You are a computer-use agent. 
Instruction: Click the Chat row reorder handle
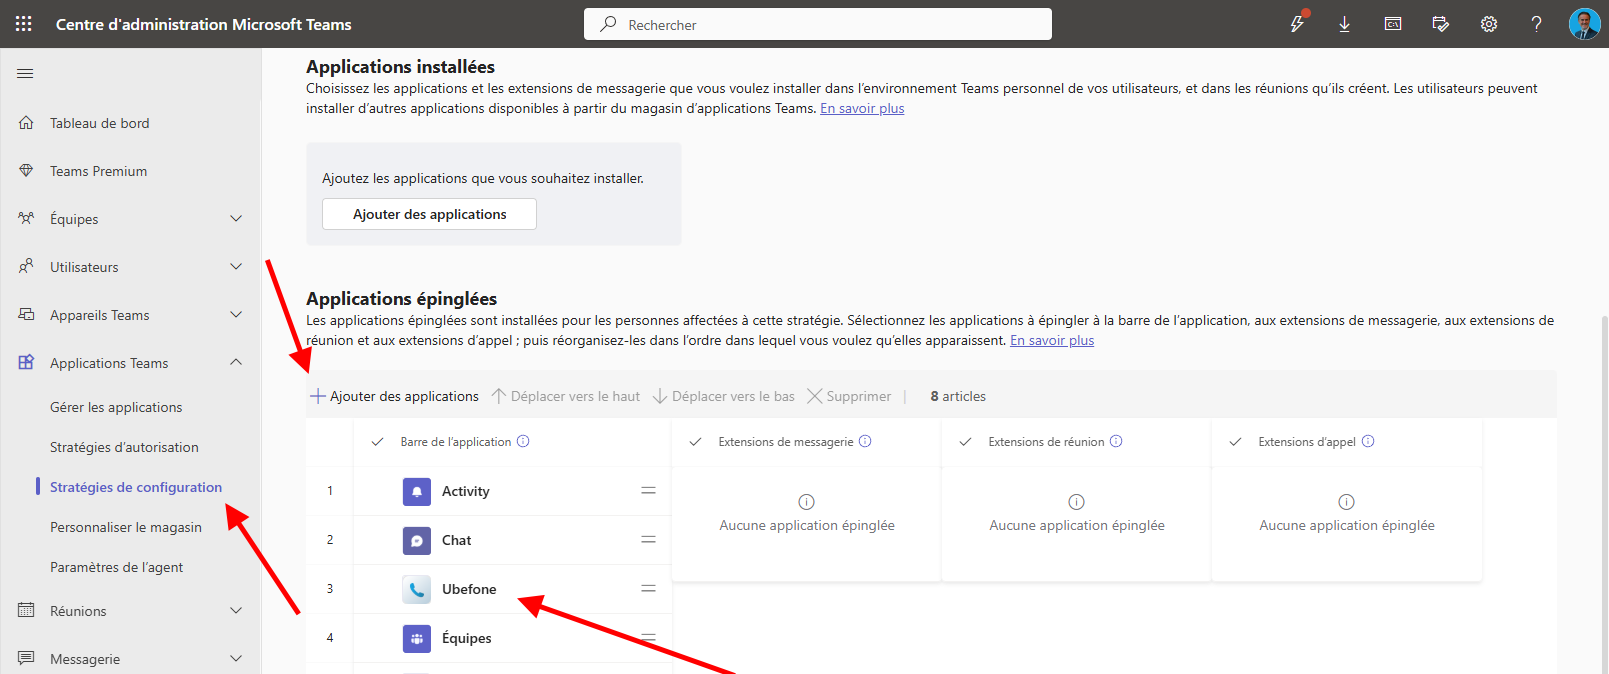[x=648, y=540]
